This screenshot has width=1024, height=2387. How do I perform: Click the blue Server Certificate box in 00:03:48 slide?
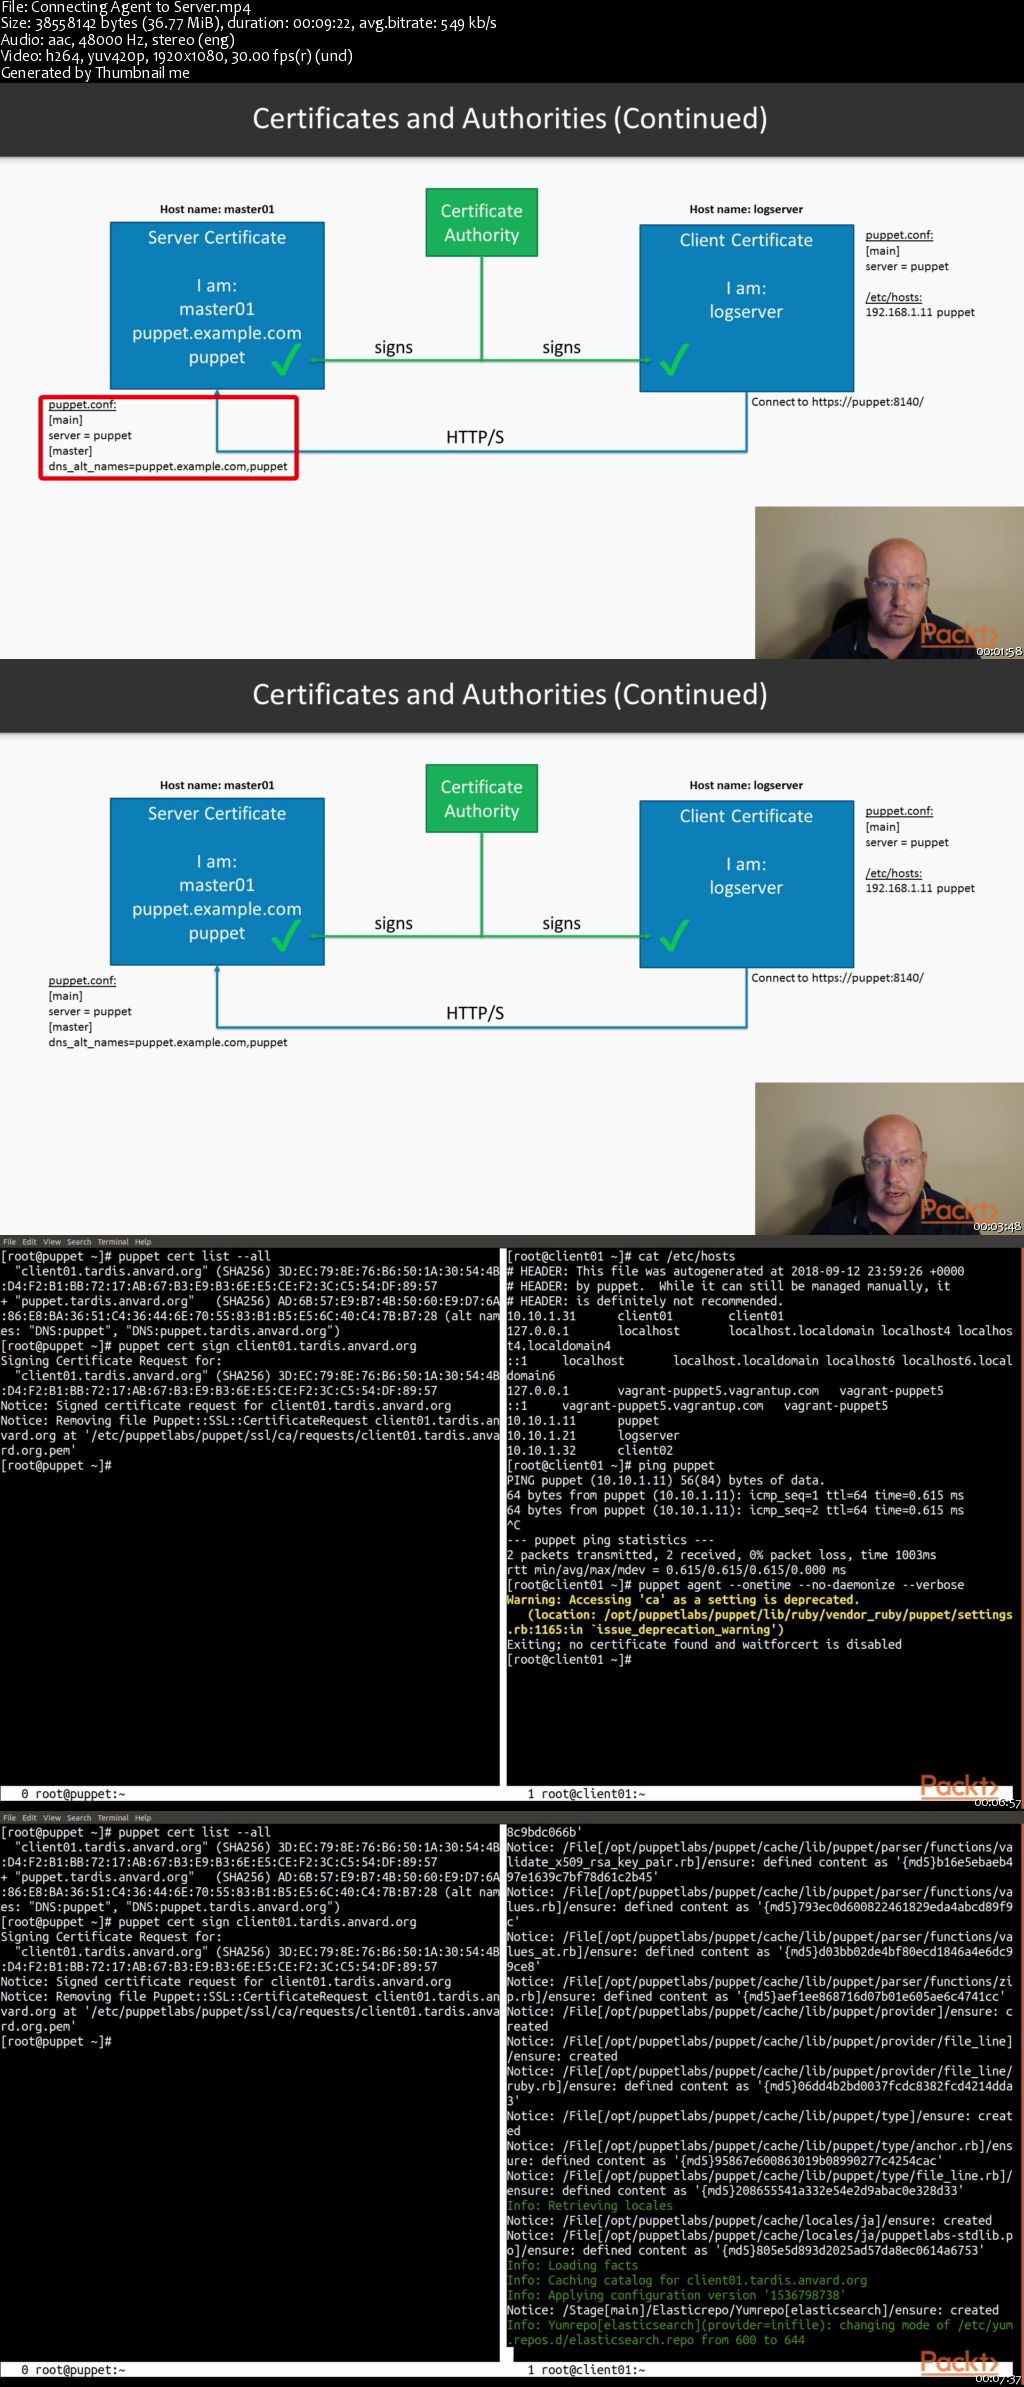tap(217, 881)
